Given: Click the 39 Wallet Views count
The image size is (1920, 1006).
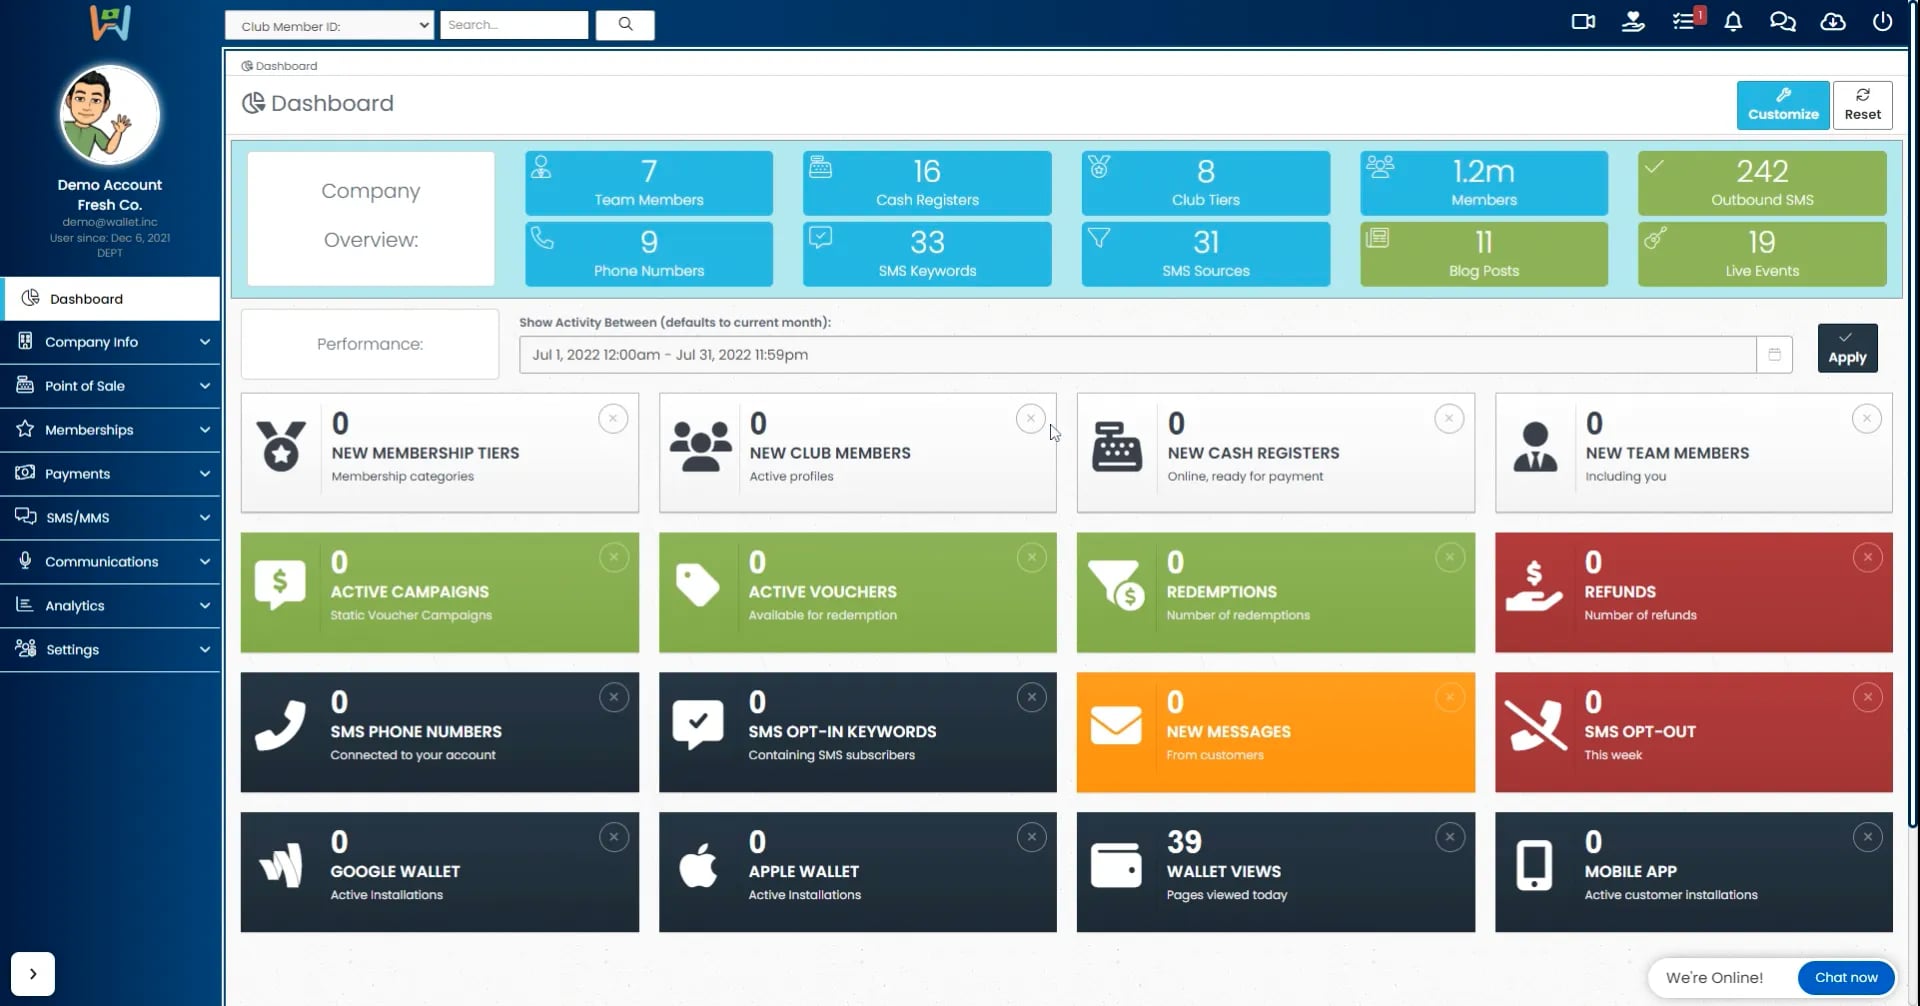Looking at the screenshot, I should coord(1184,842).
